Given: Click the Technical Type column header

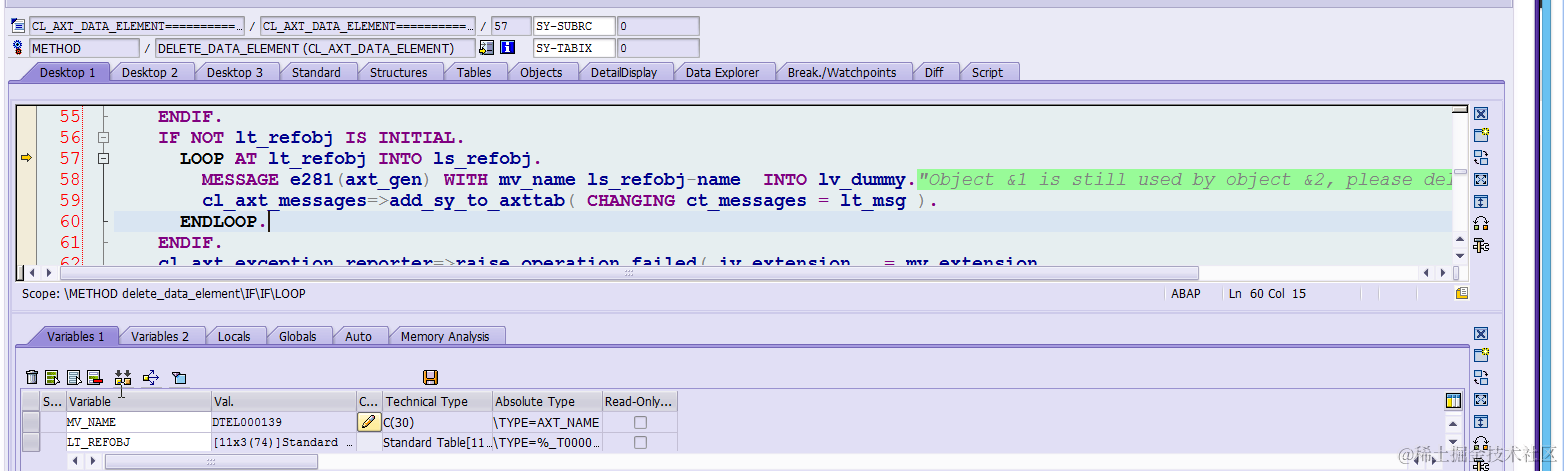Looking at the screenshot, I should click(x=437, y=401).
